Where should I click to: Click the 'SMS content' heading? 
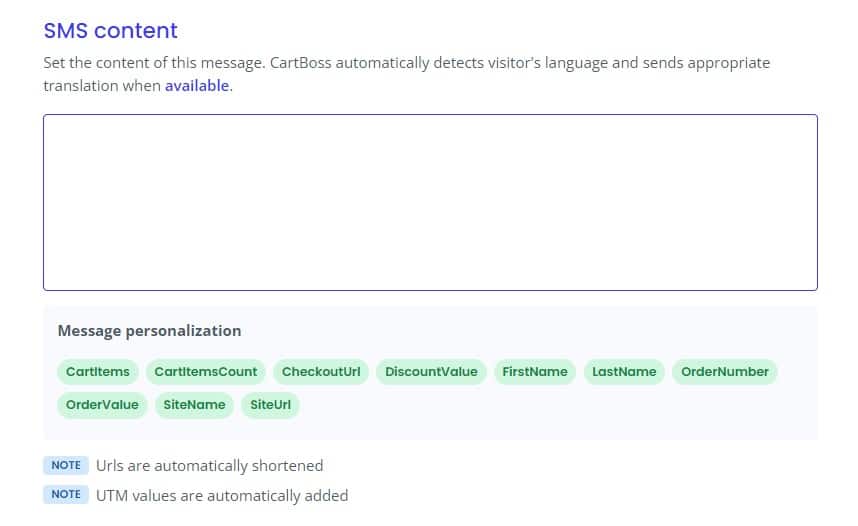pyautogui.click(x=111, y=31)
